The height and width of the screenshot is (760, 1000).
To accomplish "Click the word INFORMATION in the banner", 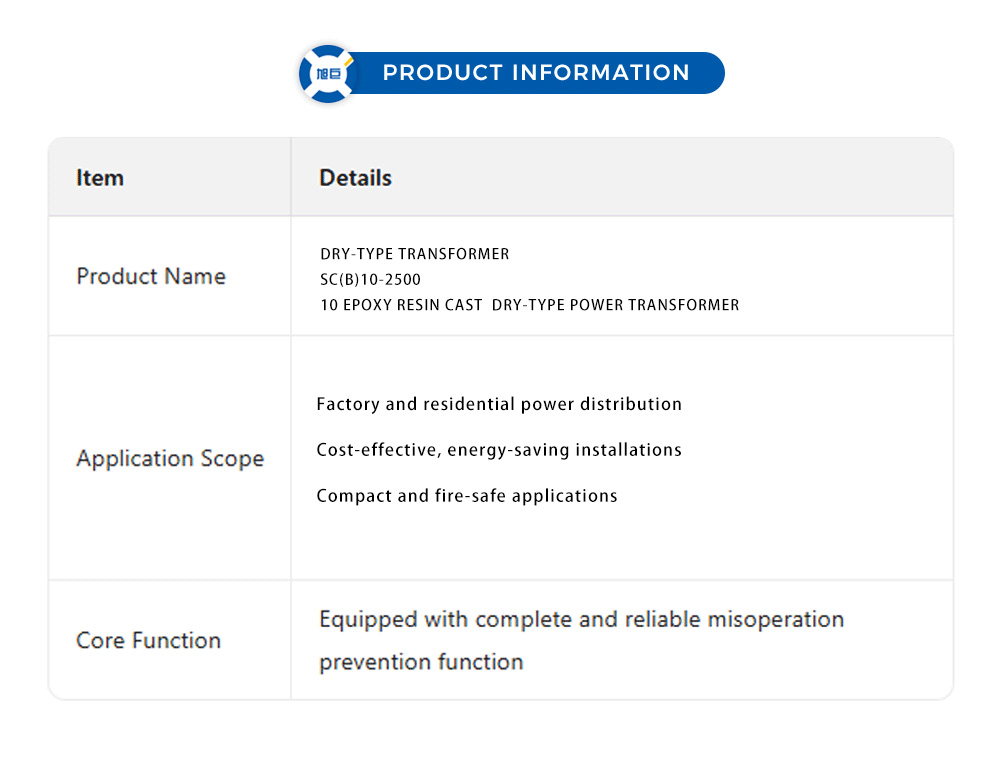I will point(601,73).
